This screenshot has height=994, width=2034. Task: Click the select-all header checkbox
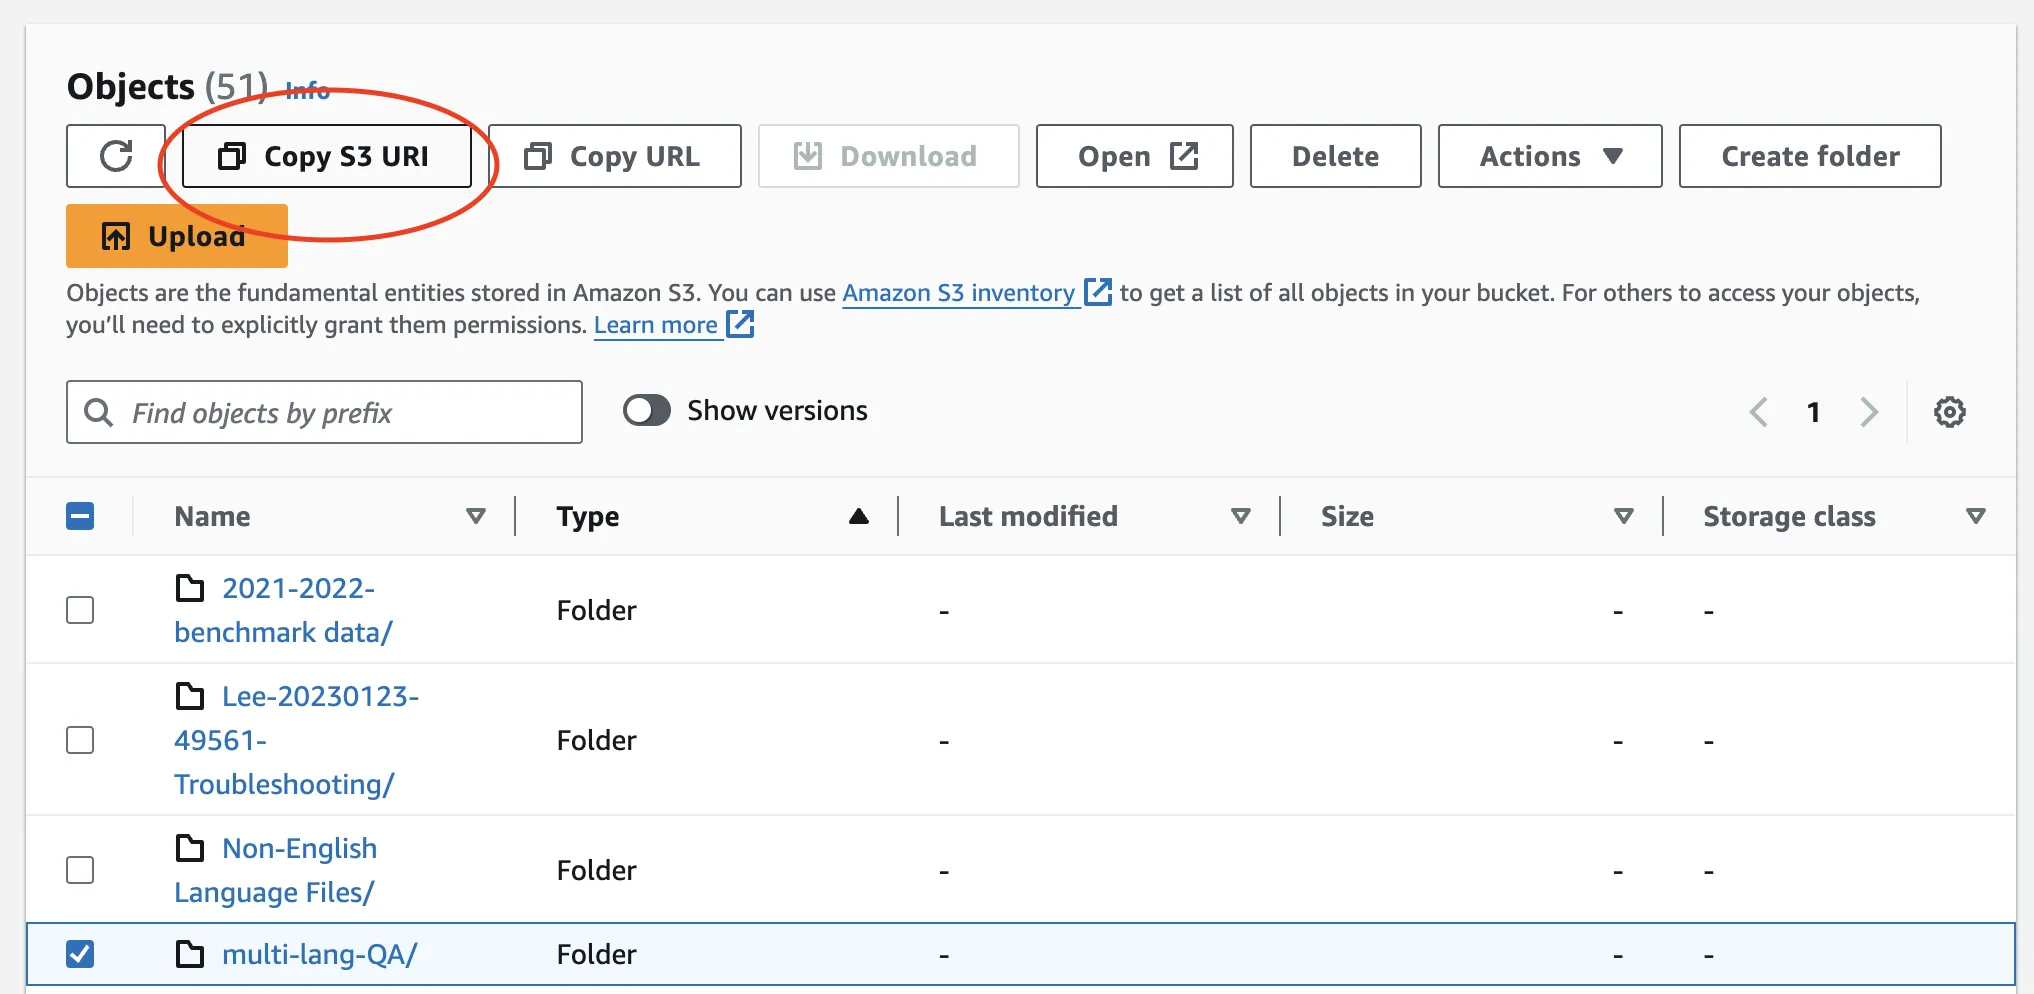[x=80, y=516]
